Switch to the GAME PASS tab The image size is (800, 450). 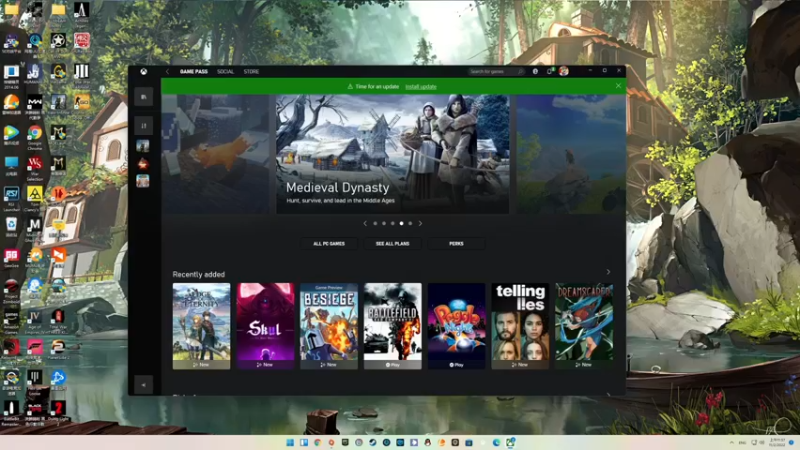click(194, 71)
